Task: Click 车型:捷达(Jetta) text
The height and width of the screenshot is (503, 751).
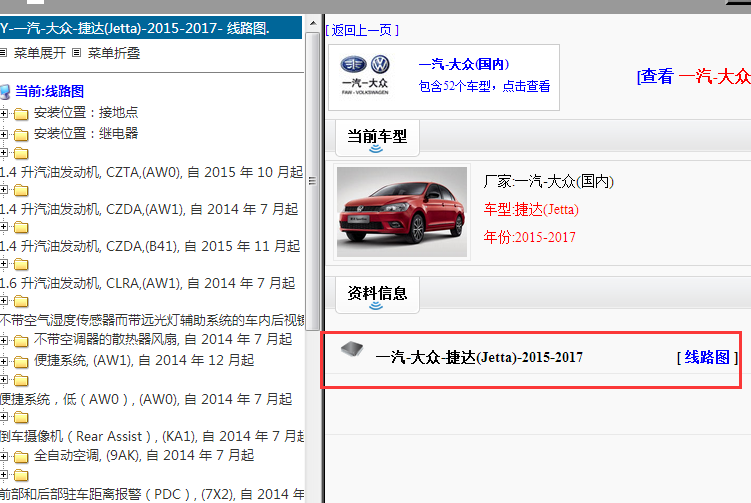Action: coord(531,209)
